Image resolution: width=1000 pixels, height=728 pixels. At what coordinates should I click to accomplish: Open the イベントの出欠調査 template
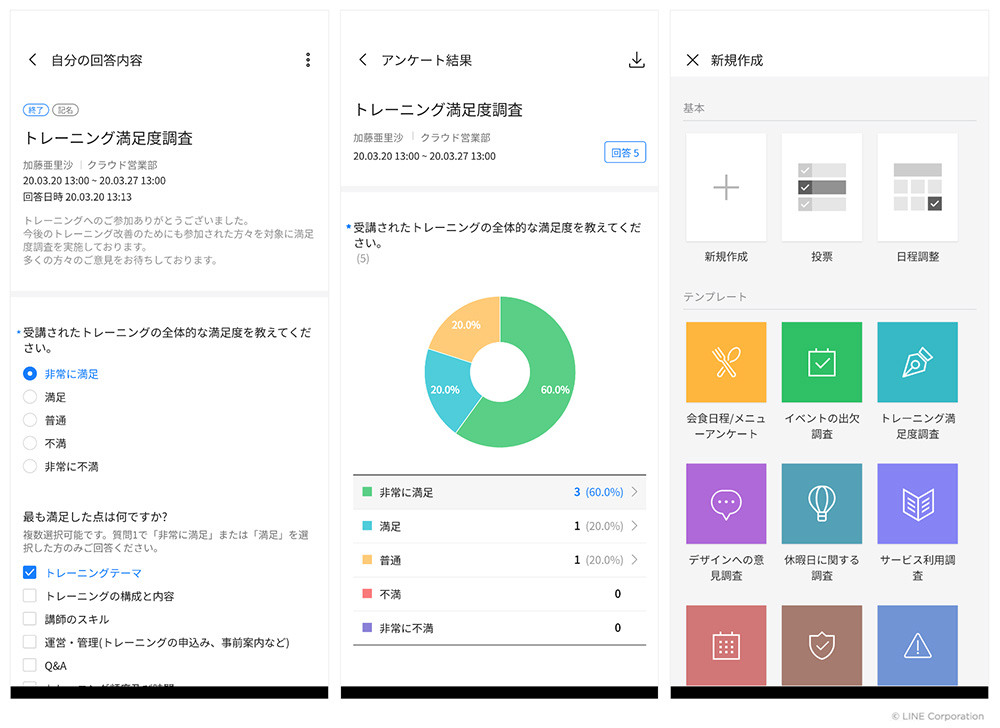click(821, 362)
